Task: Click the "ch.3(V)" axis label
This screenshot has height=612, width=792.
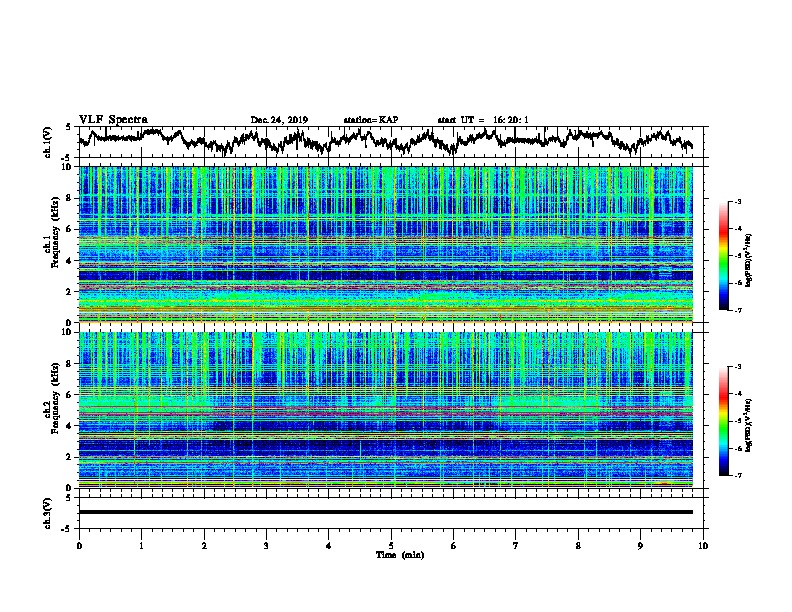Action: click(x=48, y=514)
